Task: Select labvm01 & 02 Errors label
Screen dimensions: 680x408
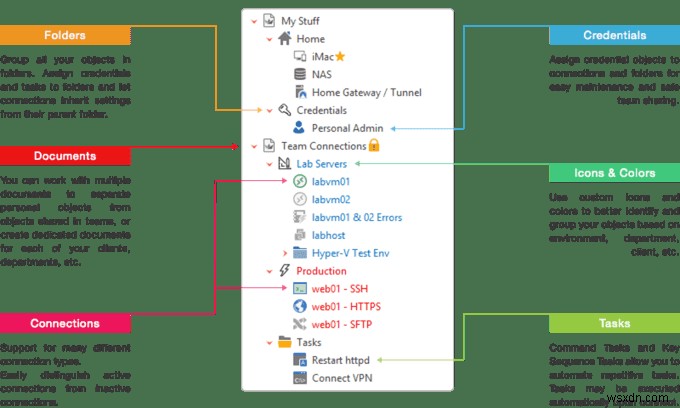Action: pos(357,217)
